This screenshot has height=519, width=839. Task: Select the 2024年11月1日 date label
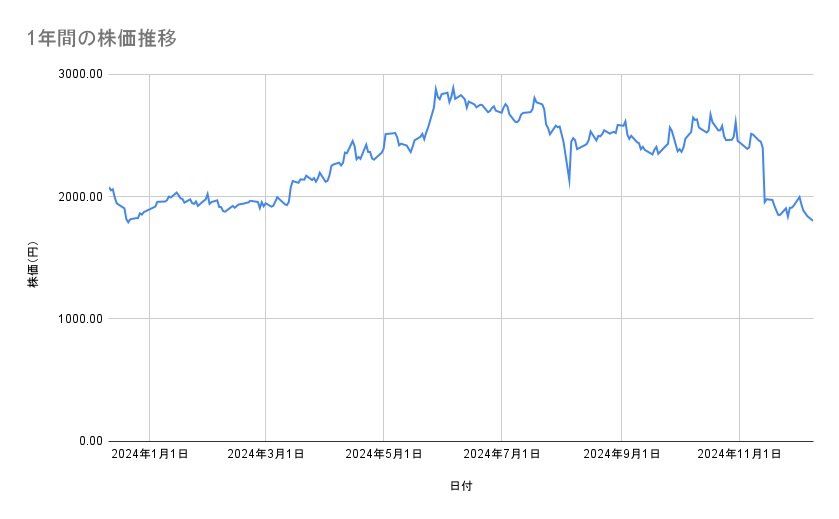tap(740, 455)
